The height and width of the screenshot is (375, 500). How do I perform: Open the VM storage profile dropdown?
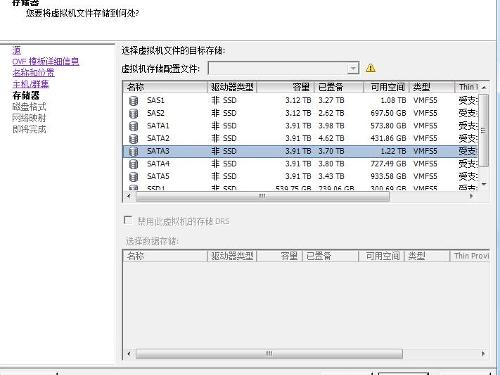(352, 68)
